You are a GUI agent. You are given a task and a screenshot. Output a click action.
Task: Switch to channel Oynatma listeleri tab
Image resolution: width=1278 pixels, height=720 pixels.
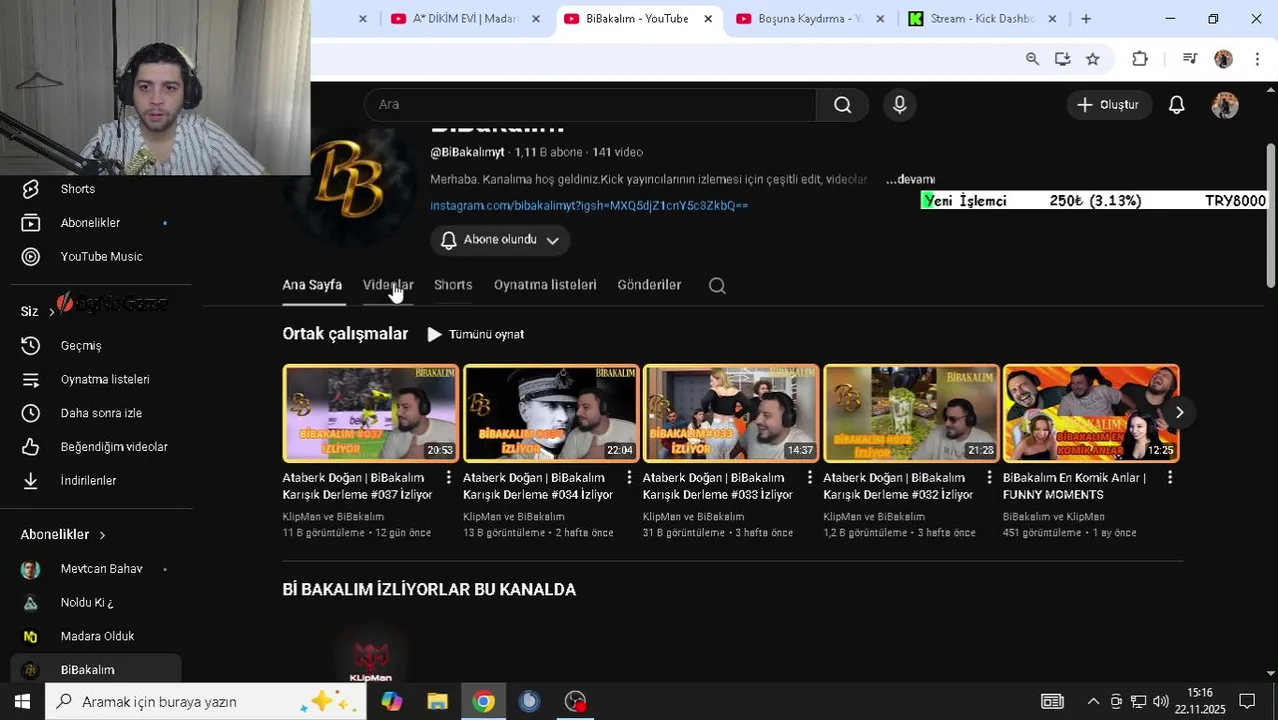[545, 285]
